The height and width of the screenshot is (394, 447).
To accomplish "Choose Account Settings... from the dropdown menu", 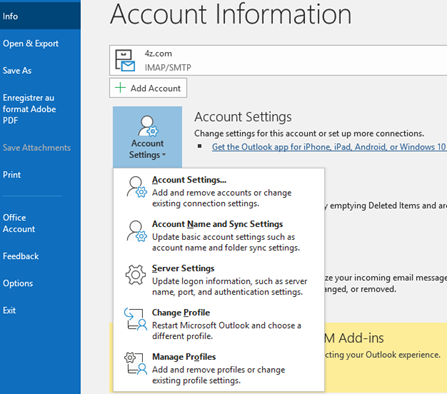I will coord(219,191).
